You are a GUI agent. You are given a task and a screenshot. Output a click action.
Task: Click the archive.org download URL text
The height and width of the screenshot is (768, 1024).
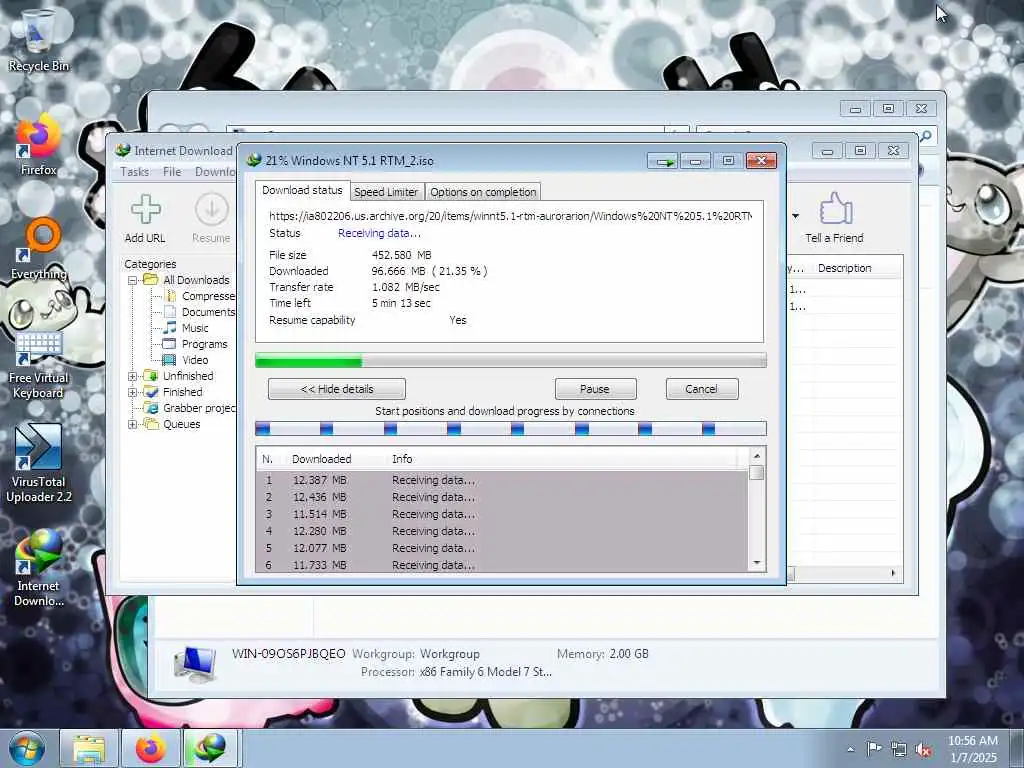click(x=511, y=216)
